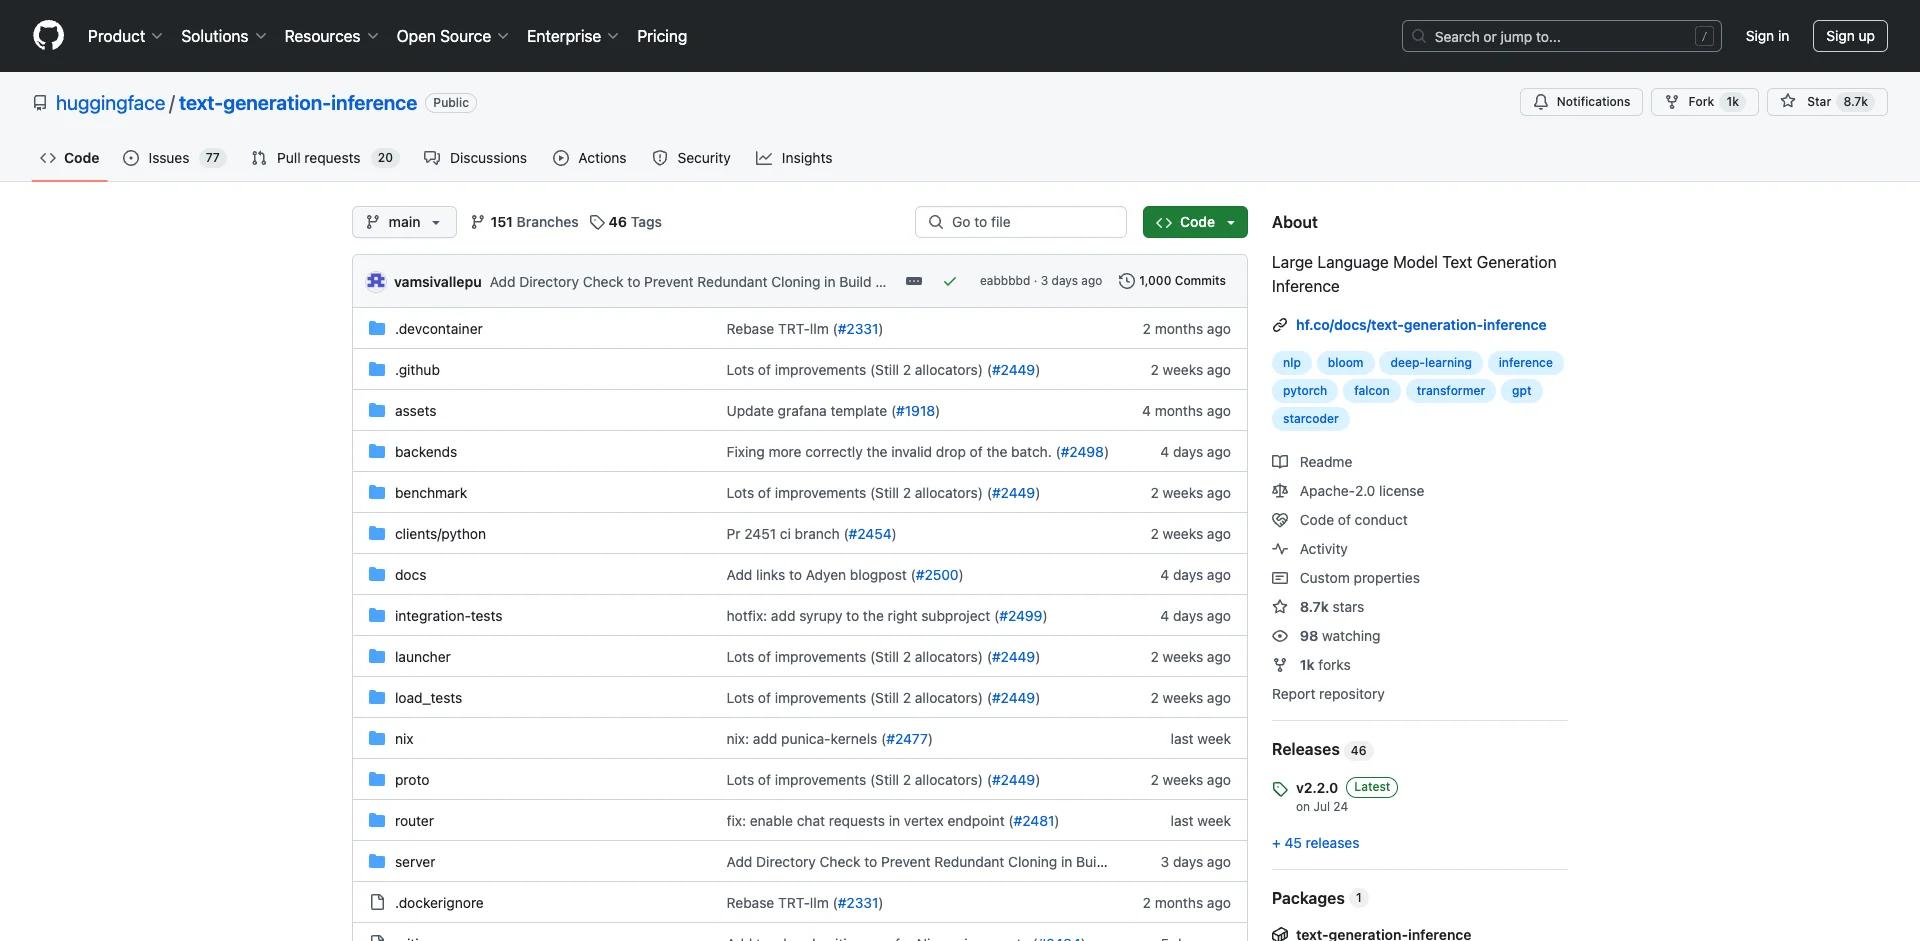The width and height of the screenshot is (1920, 941).
Task: Switch to the Pull requests tab
Action: click(x=325, y=158)
